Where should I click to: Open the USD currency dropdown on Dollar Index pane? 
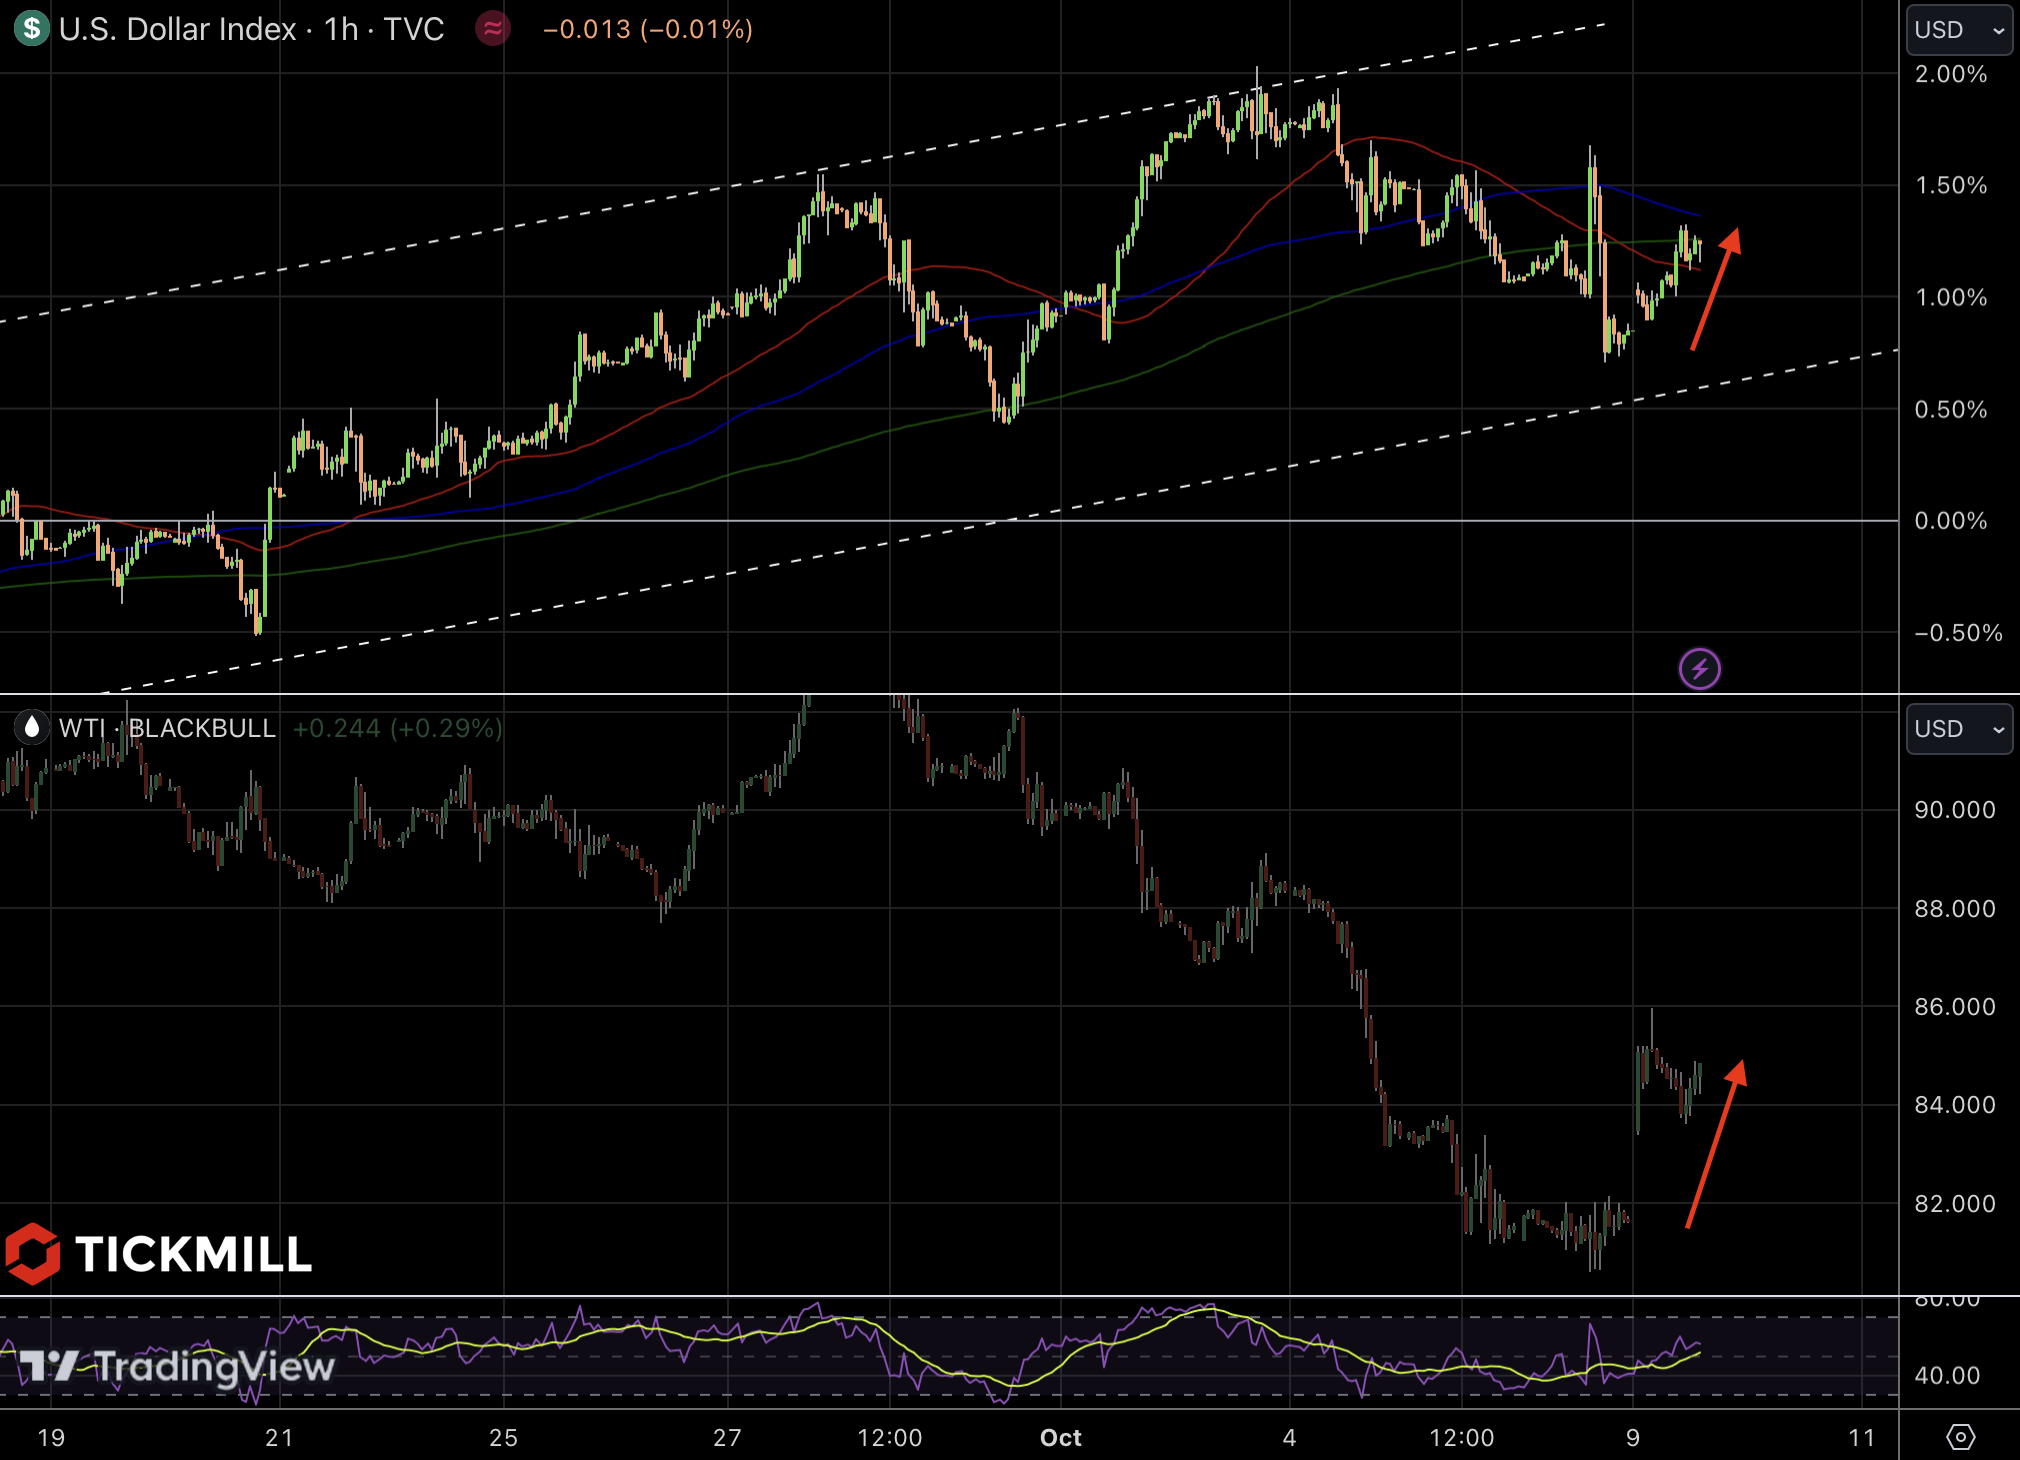pos(1958,30)
